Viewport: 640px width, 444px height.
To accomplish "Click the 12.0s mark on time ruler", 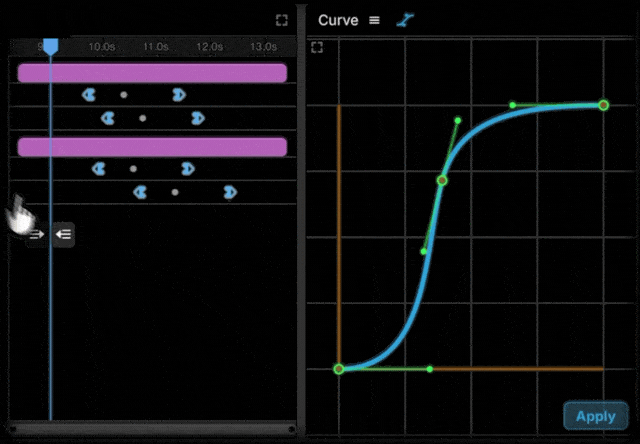I will [209, 47].
